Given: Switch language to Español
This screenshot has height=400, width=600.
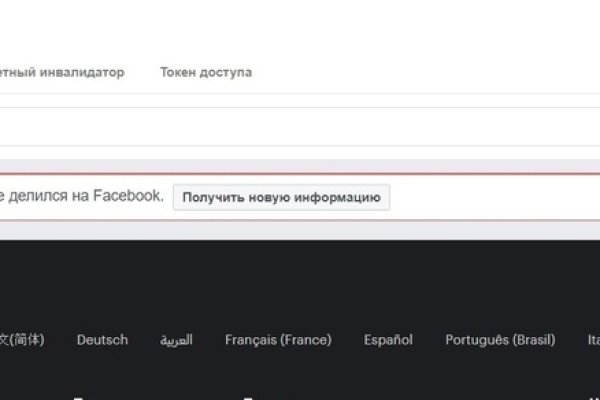Looking at the screenshot, I should [x=388, y=340].
